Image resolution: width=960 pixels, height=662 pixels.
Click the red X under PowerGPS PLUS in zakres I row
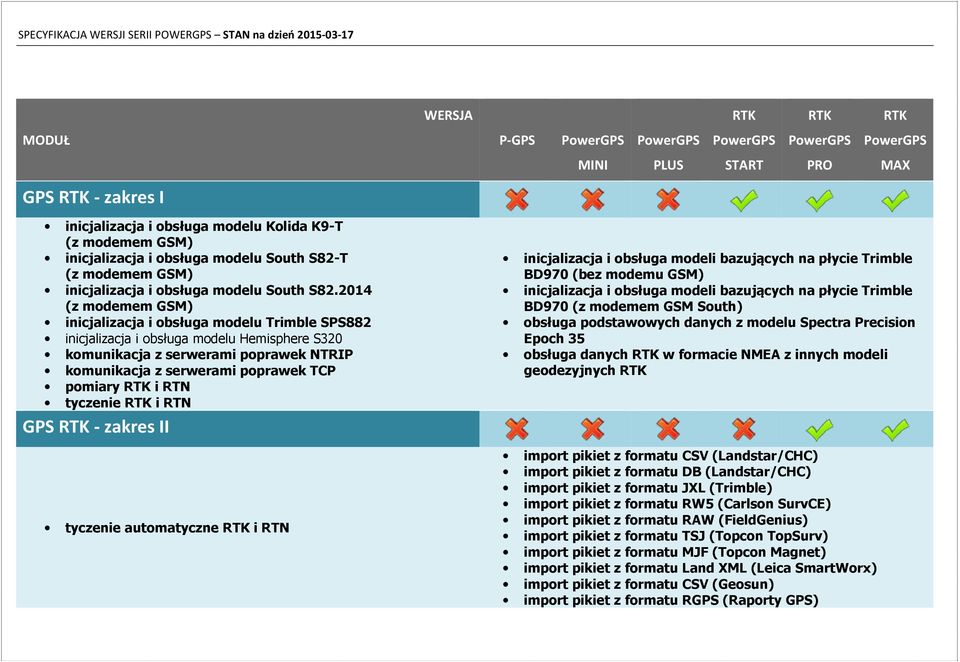[x=668, y=200]
